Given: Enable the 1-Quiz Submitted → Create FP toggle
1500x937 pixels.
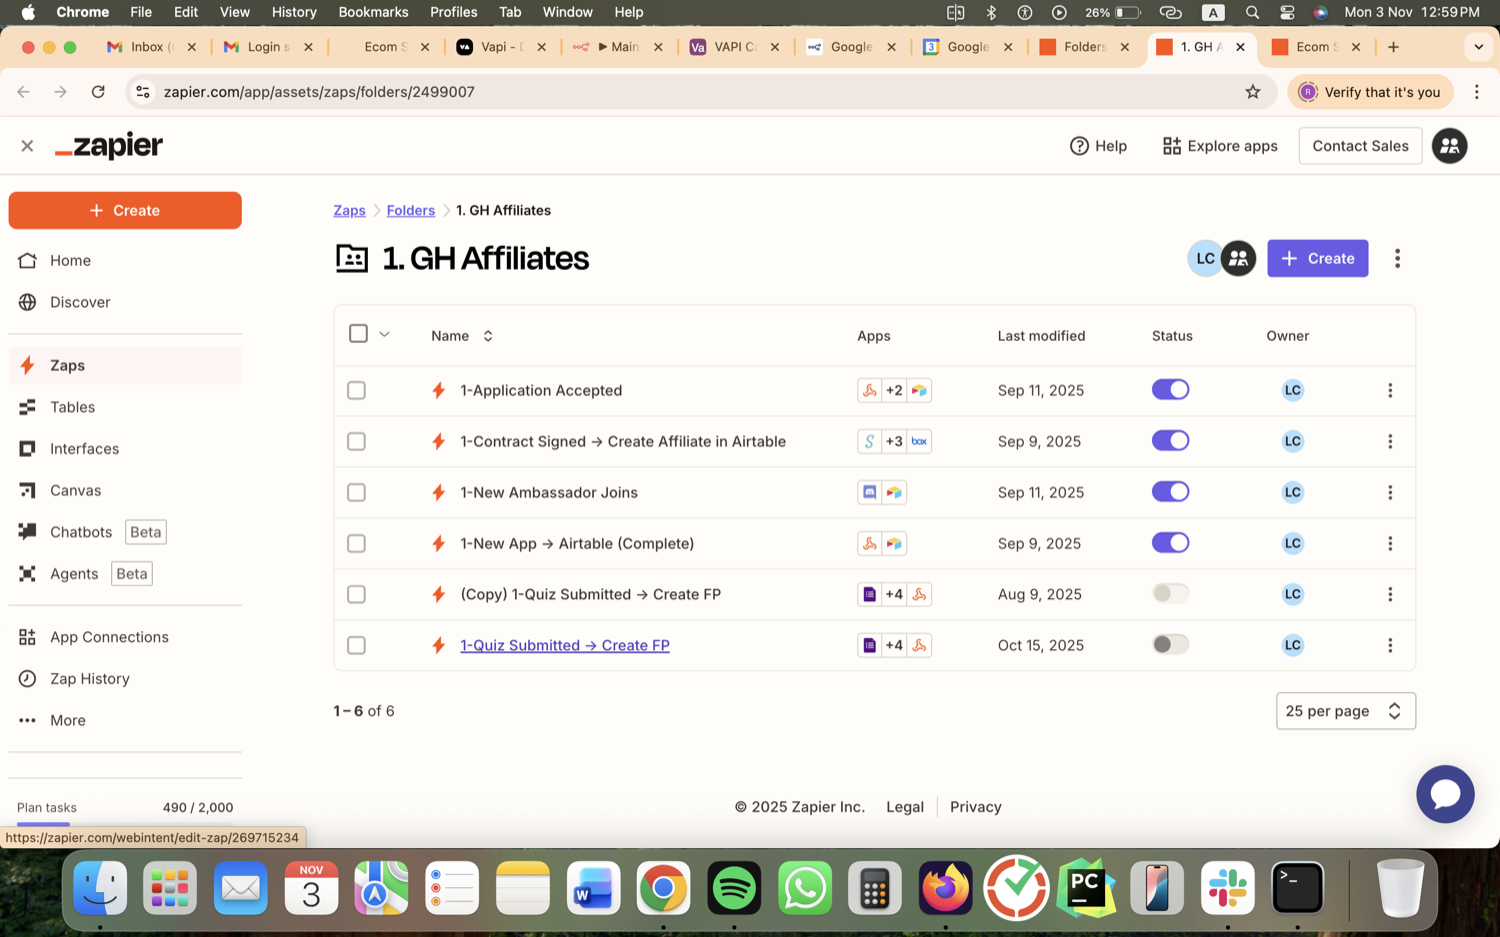Looking at the screenshot, I should click(1170, 645).
